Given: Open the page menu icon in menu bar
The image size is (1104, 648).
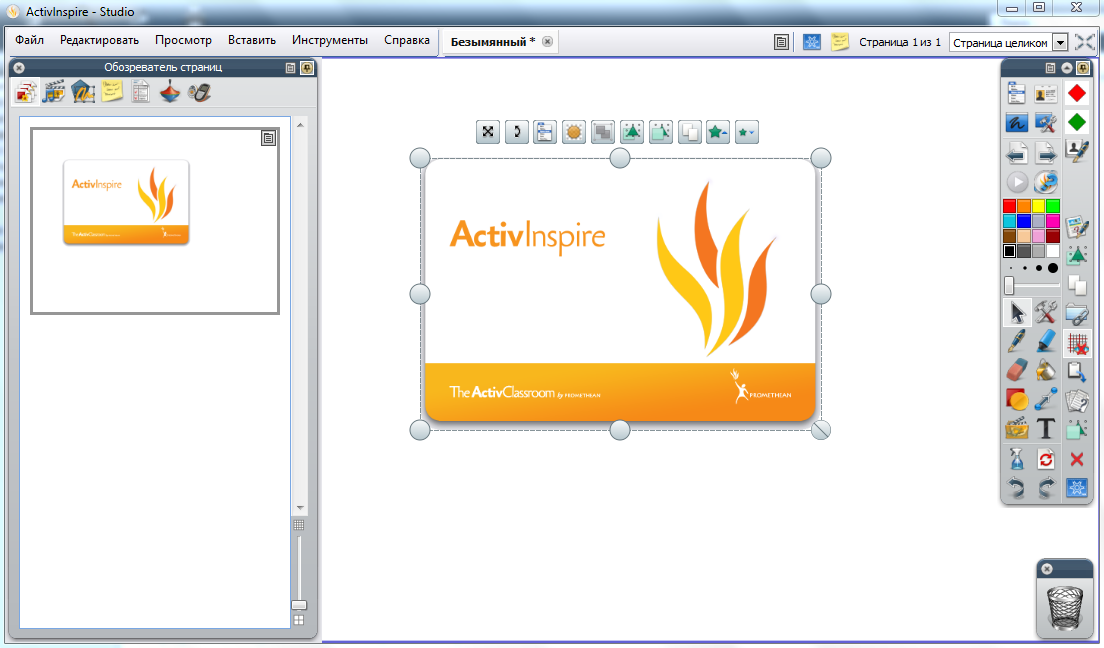Looking at the screenshot, I should [781, 42].
